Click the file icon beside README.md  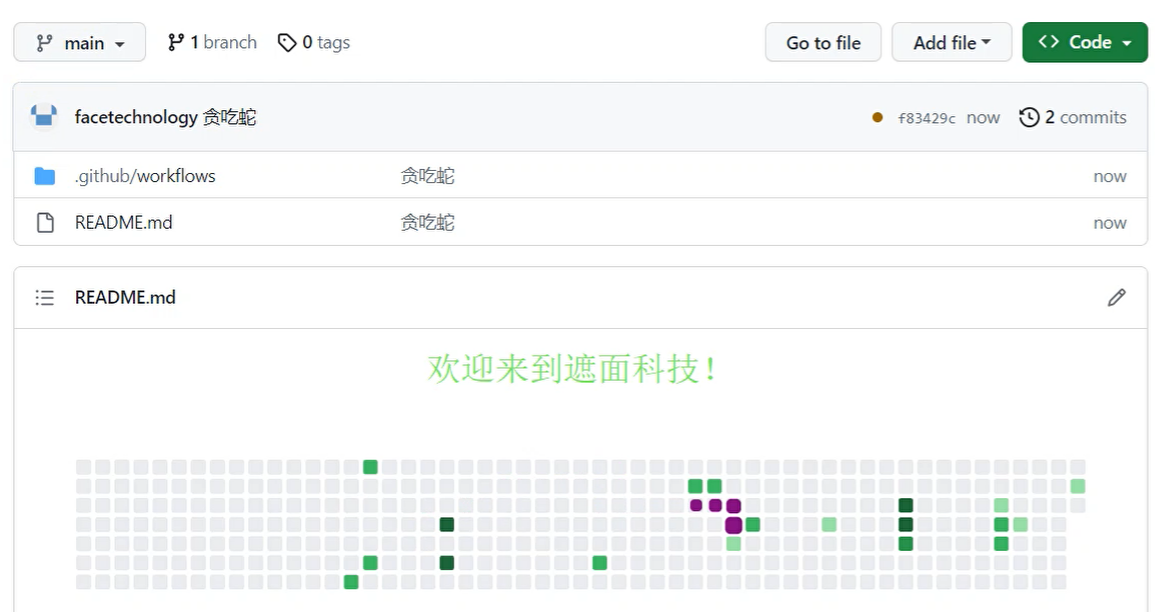(45, 222)
